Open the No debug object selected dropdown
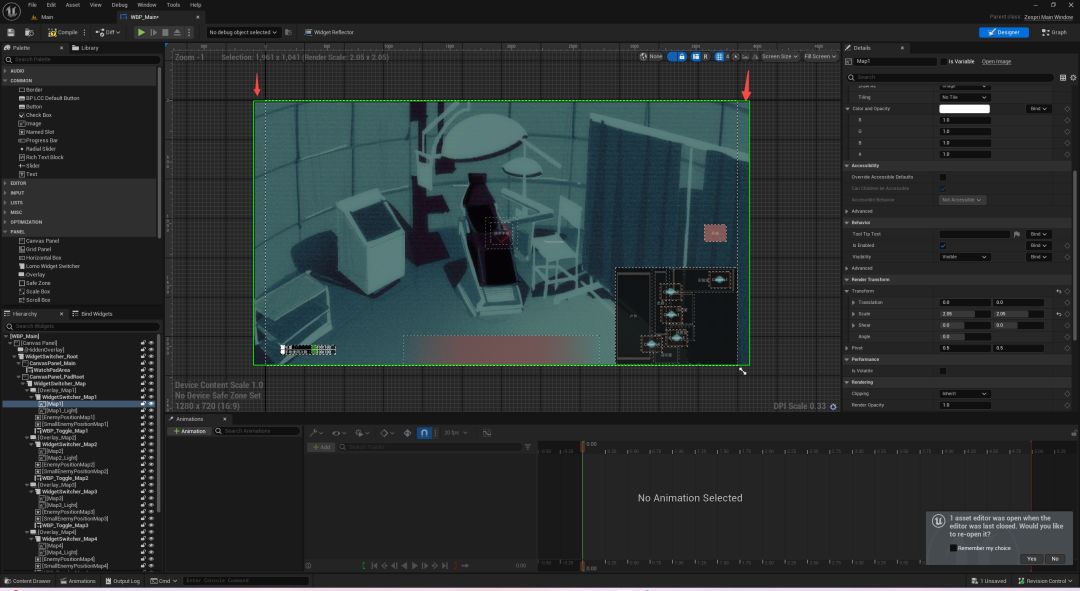1080x591 pixels. click(243, 32)
